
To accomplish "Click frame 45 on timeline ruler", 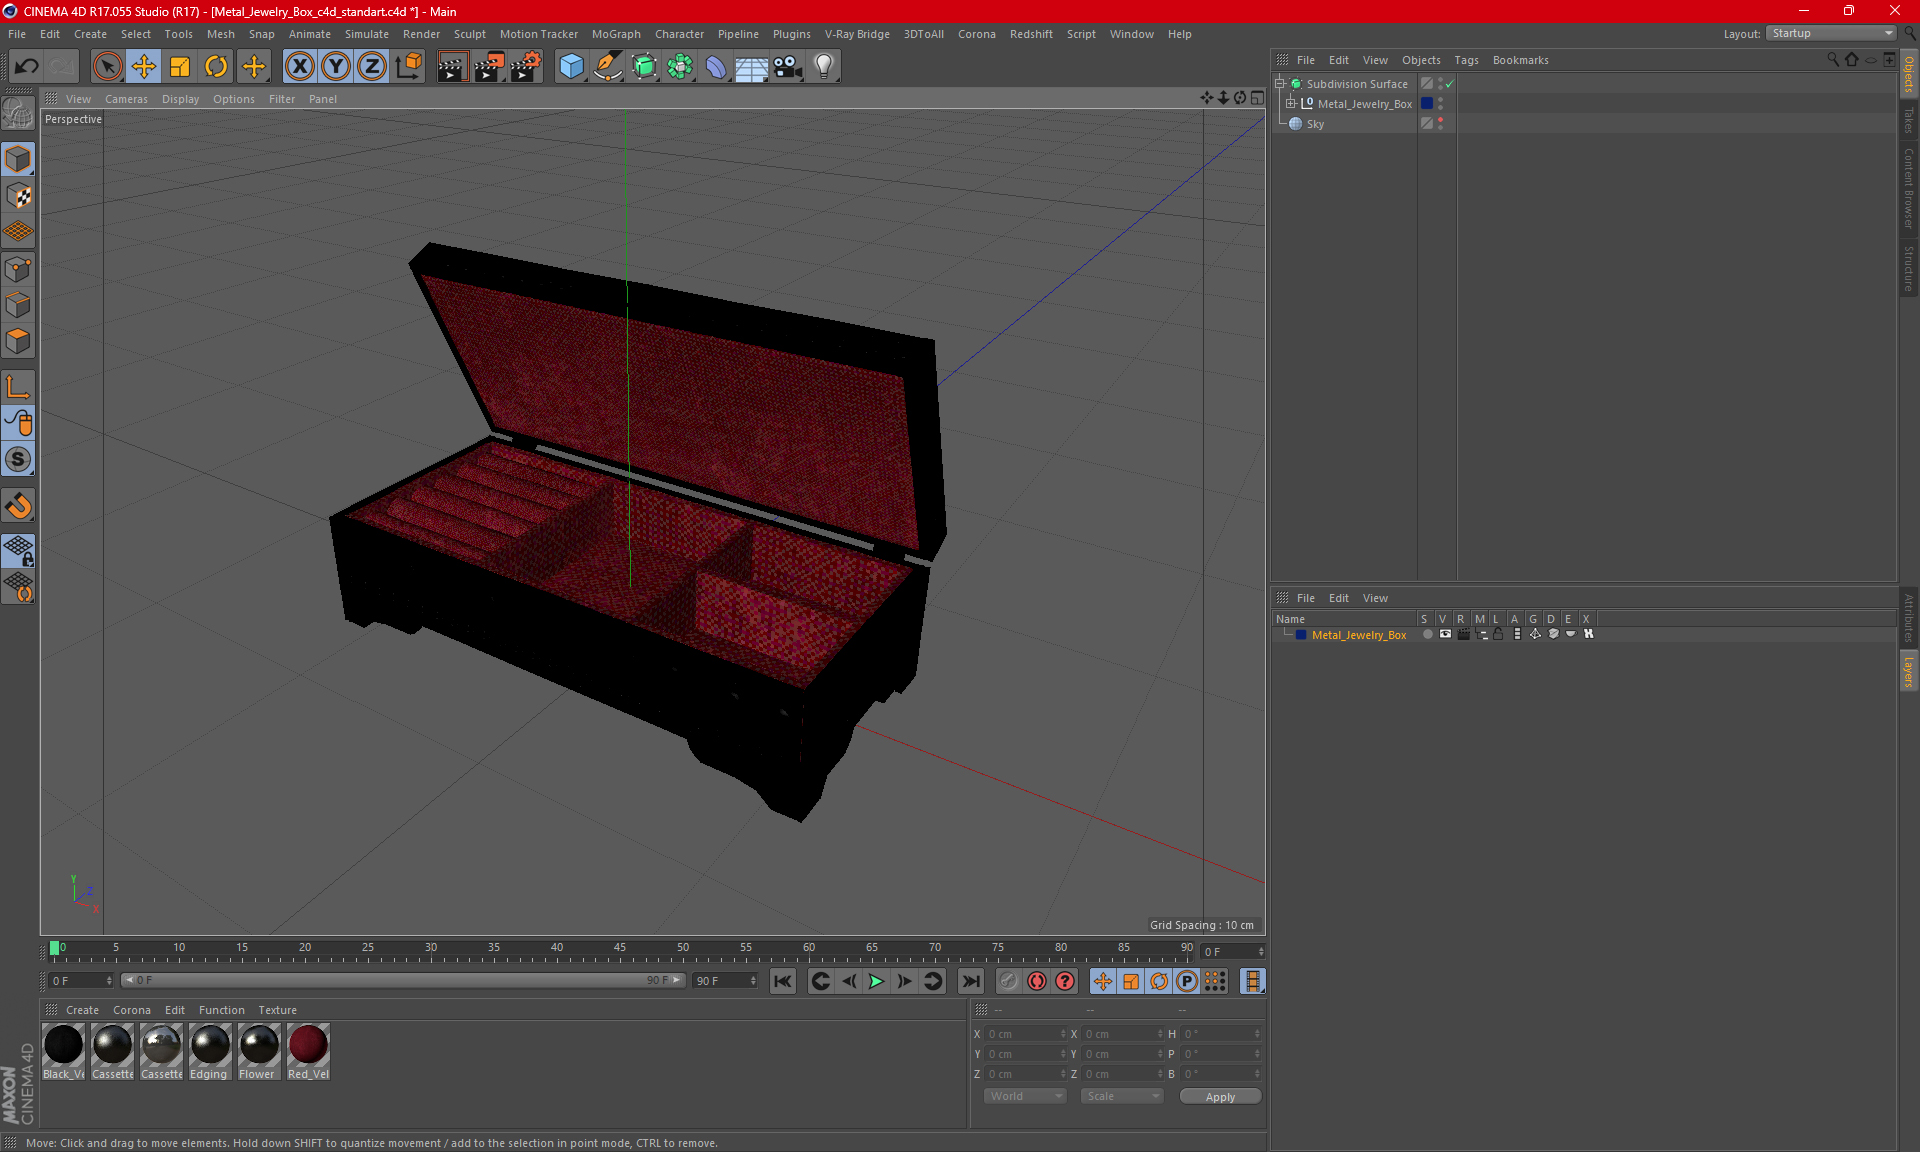I will 620,948.
